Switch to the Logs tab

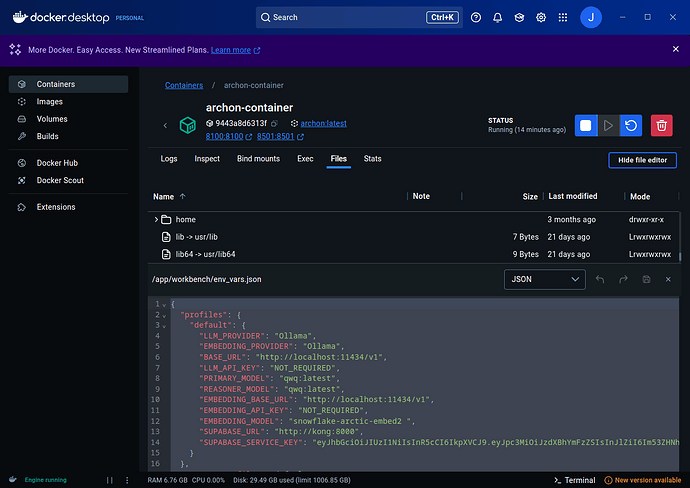click(169, 159)
